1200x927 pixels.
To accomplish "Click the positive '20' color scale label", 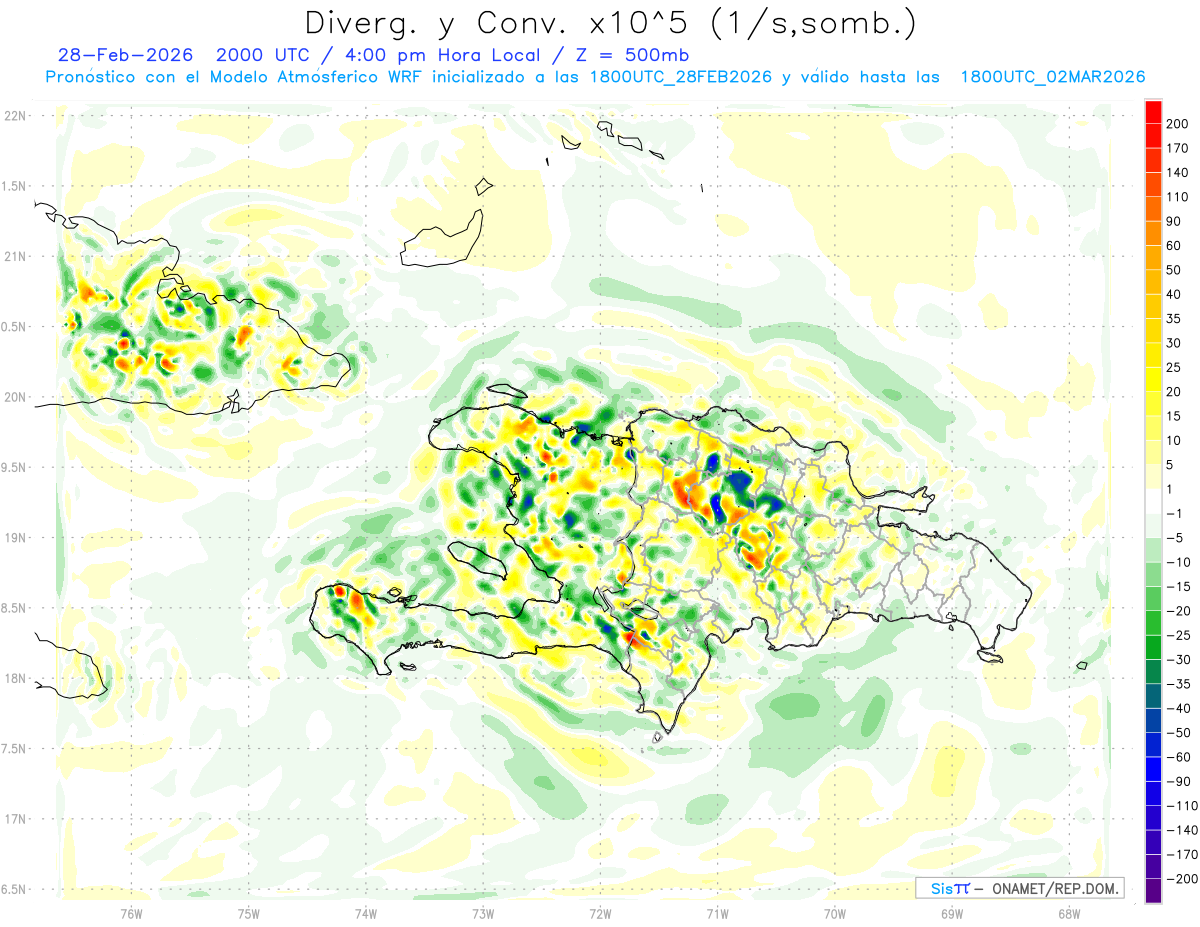I will coord(1174,392).
